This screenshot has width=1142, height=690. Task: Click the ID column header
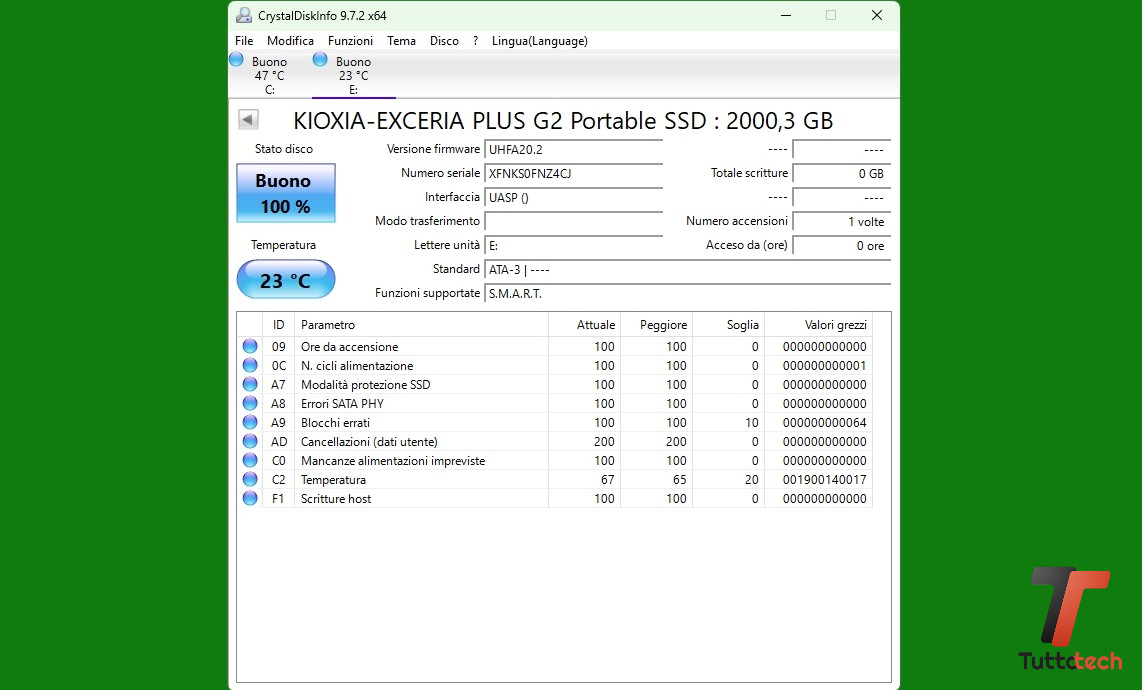(x=278, y=325)
